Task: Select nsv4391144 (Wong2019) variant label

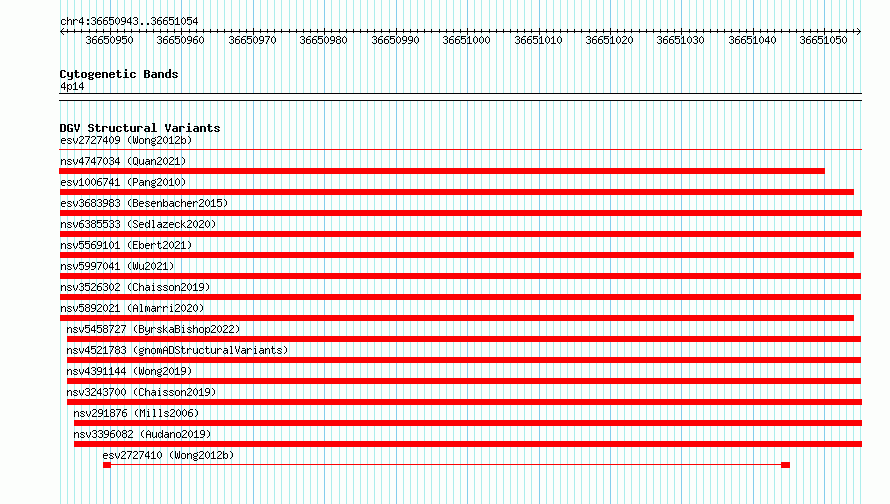Action: tap(129, 371)
